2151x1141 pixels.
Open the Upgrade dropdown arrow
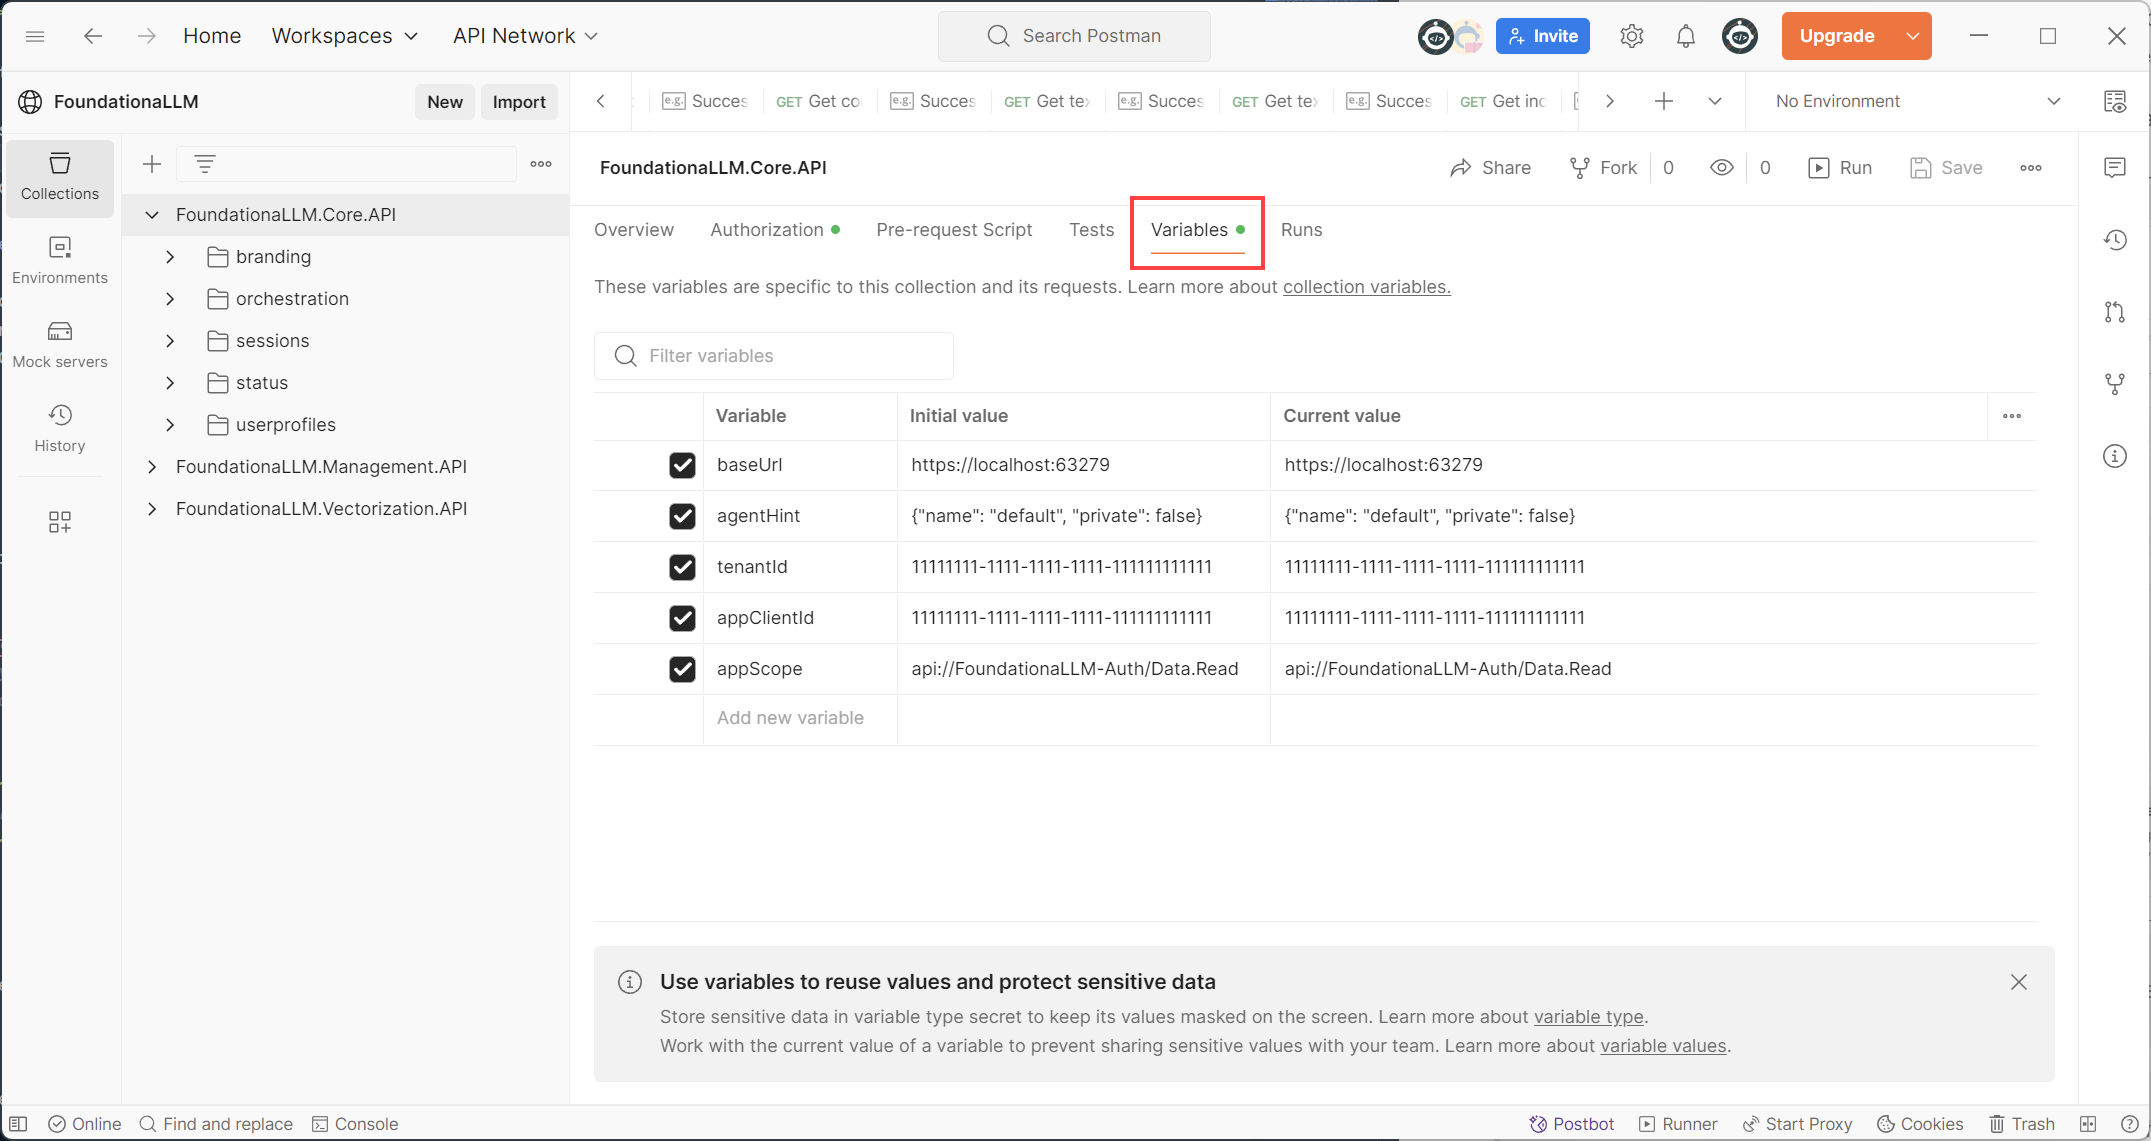(x=1913, y=36)
